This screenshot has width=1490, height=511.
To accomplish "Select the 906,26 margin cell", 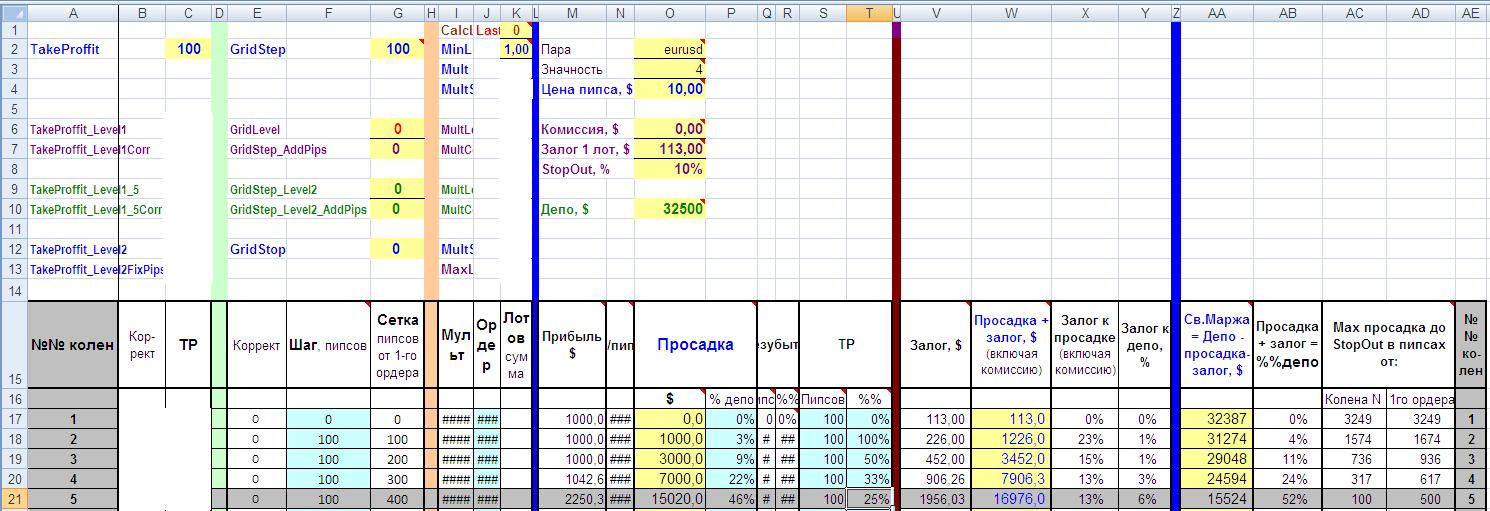I will (936, 479).
